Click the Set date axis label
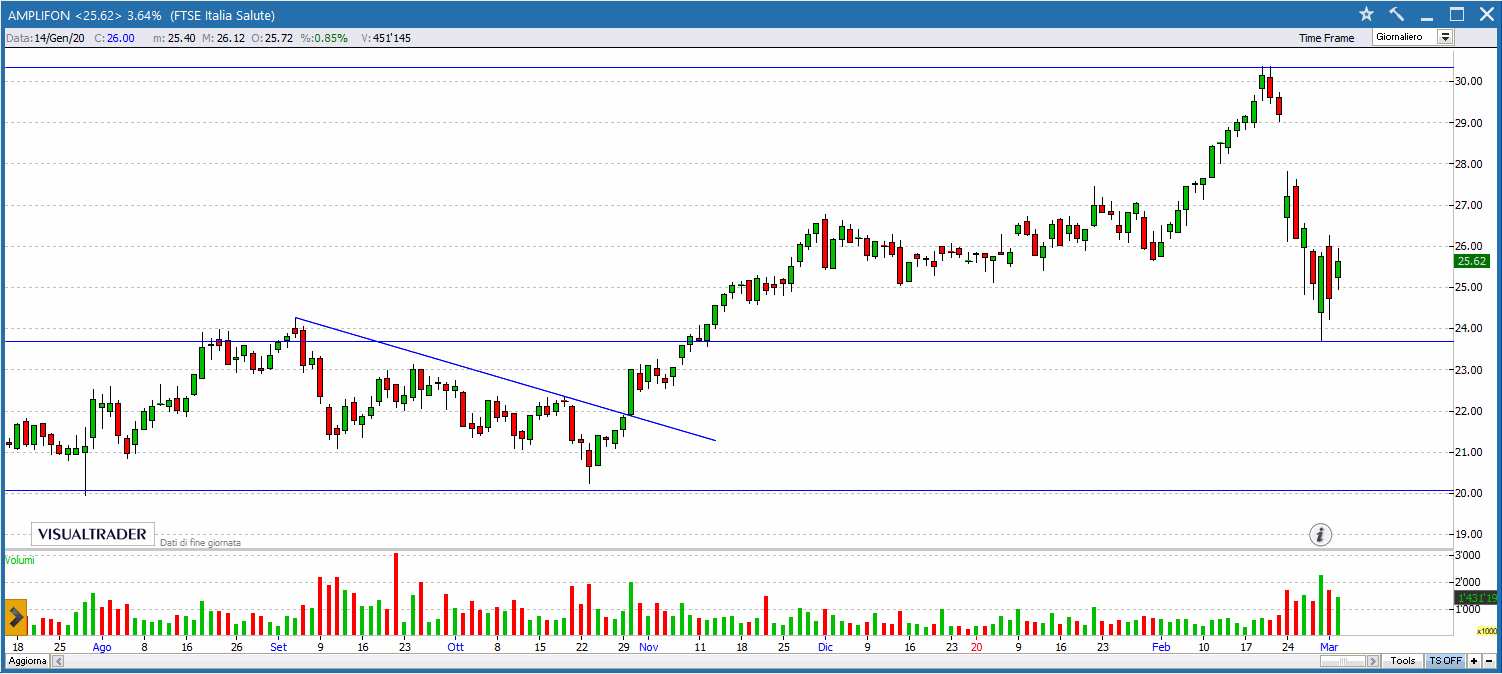Viewport: 1502px width, 674px height. (278, 647)
